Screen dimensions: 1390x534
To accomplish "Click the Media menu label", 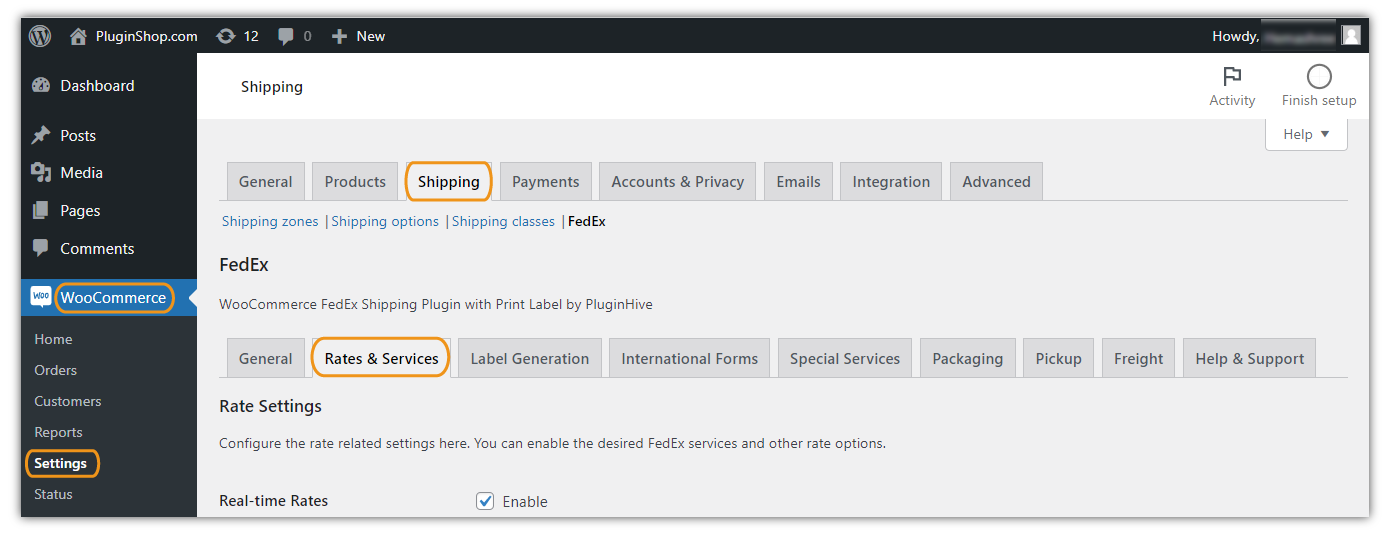I will [x=82, y=173].
